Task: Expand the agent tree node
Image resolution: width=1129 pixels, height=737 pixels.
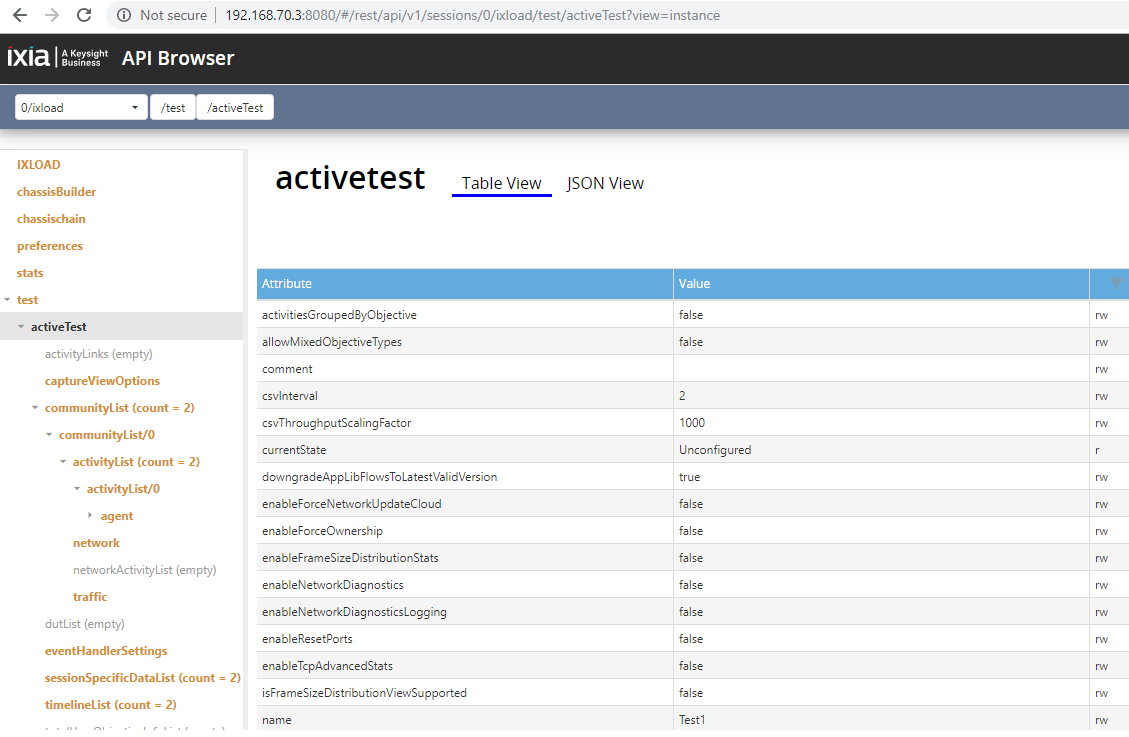Action: tap(91, 516)
